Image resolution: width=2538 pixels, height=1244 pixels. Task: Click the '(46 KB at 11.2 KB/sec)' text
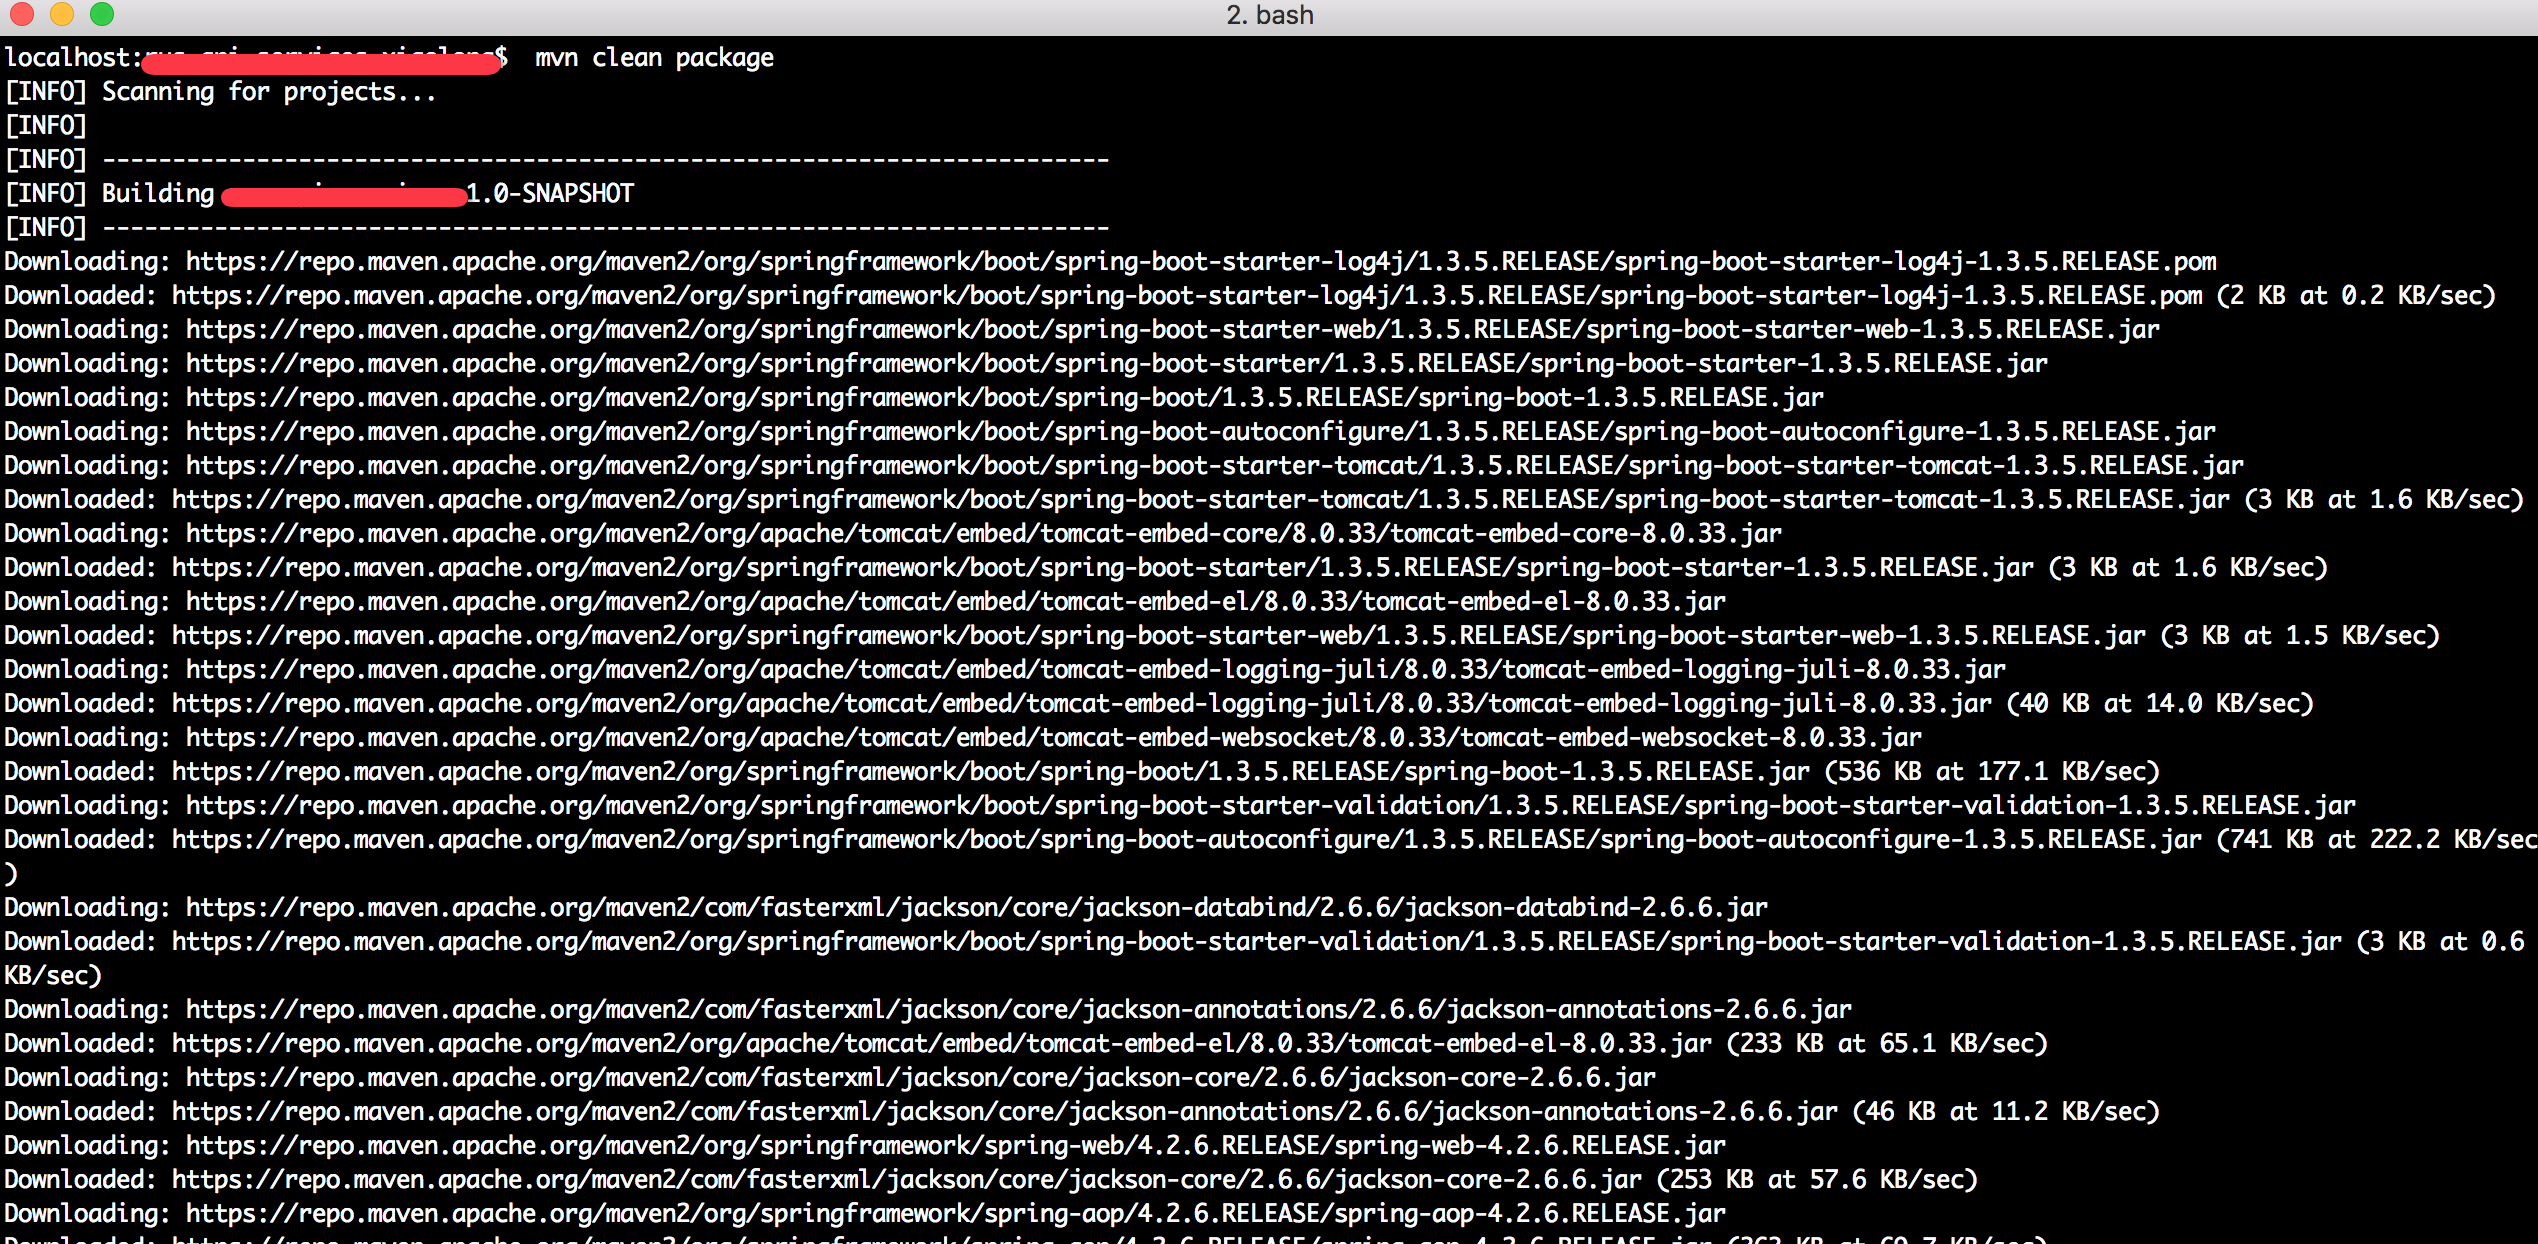point(2007,1112)
